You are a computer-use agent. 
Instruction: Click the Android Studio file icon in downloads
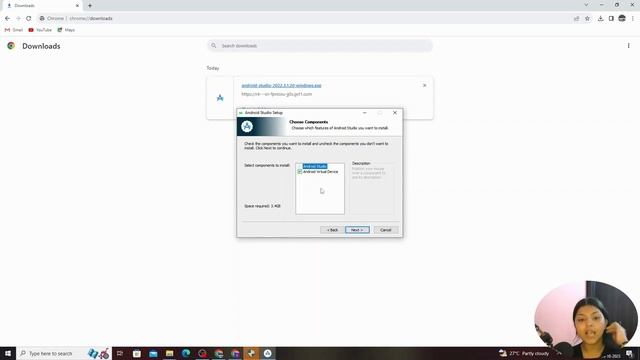[220, 98]
